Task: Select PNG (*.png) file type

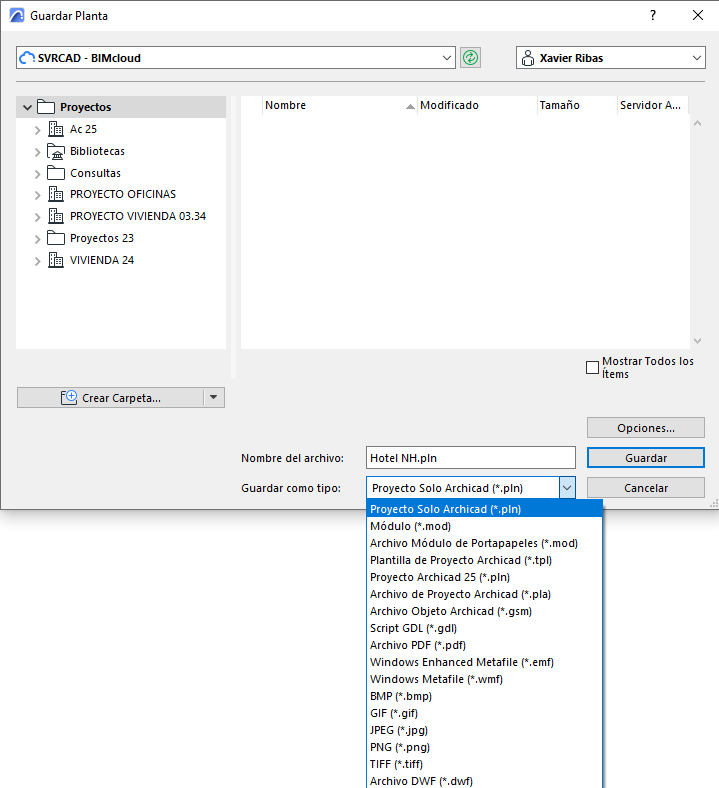Action: (485, 747)
